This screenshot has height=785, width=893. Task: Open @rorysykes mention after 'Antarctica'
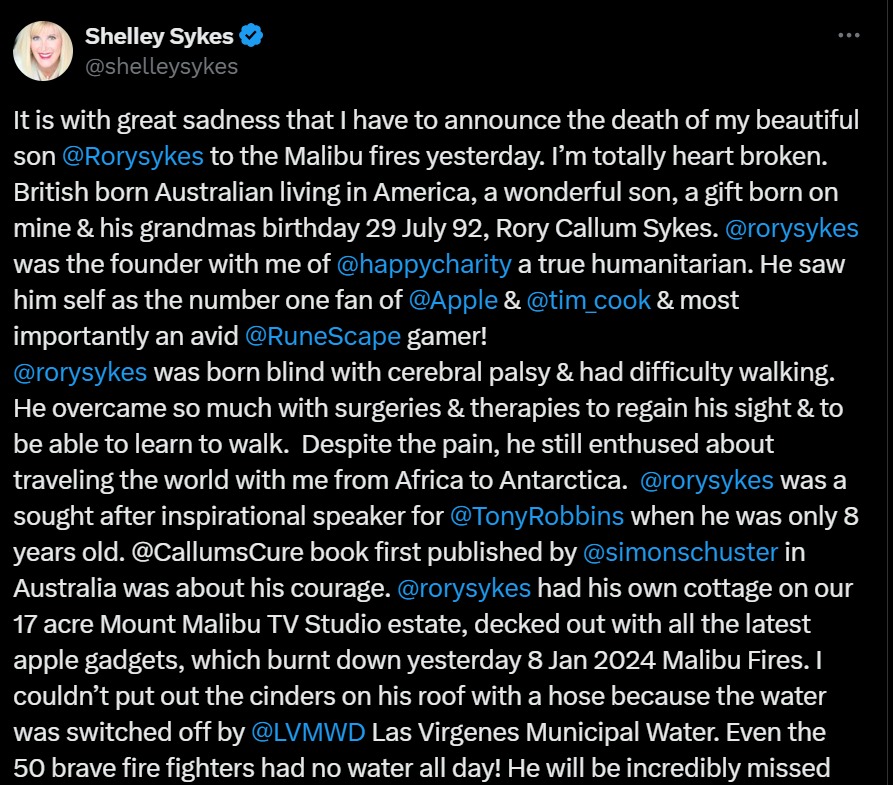[x=707, y=480]
